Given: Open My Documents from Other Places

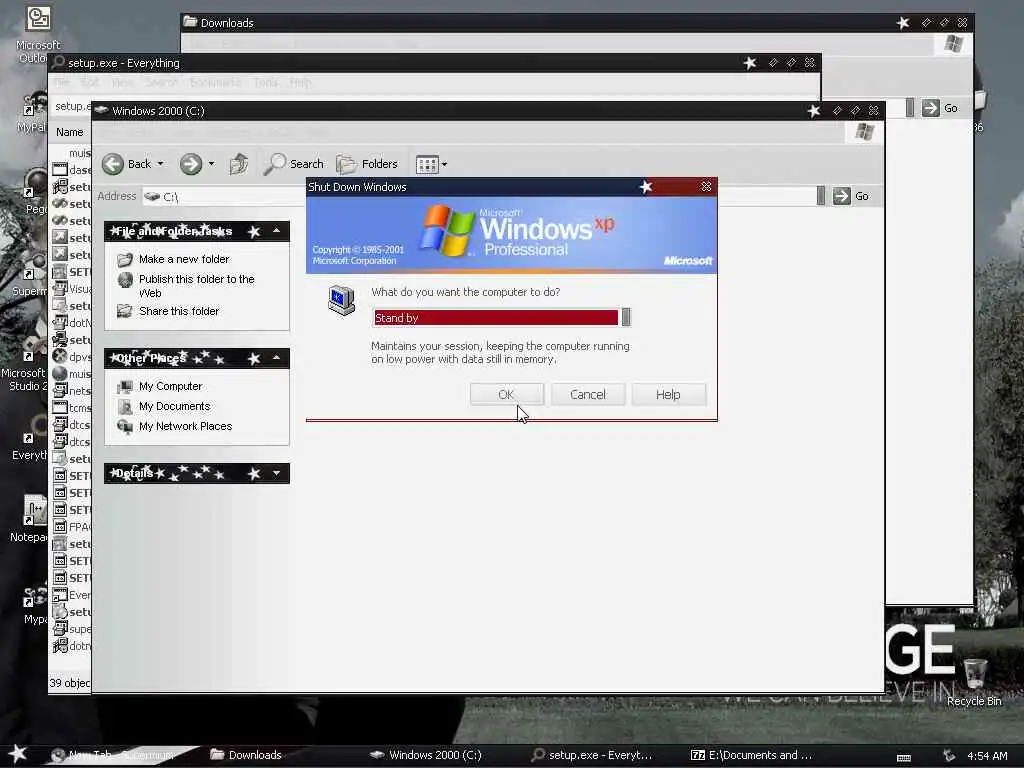Looking at the screenshot, I should click(174, 406).
